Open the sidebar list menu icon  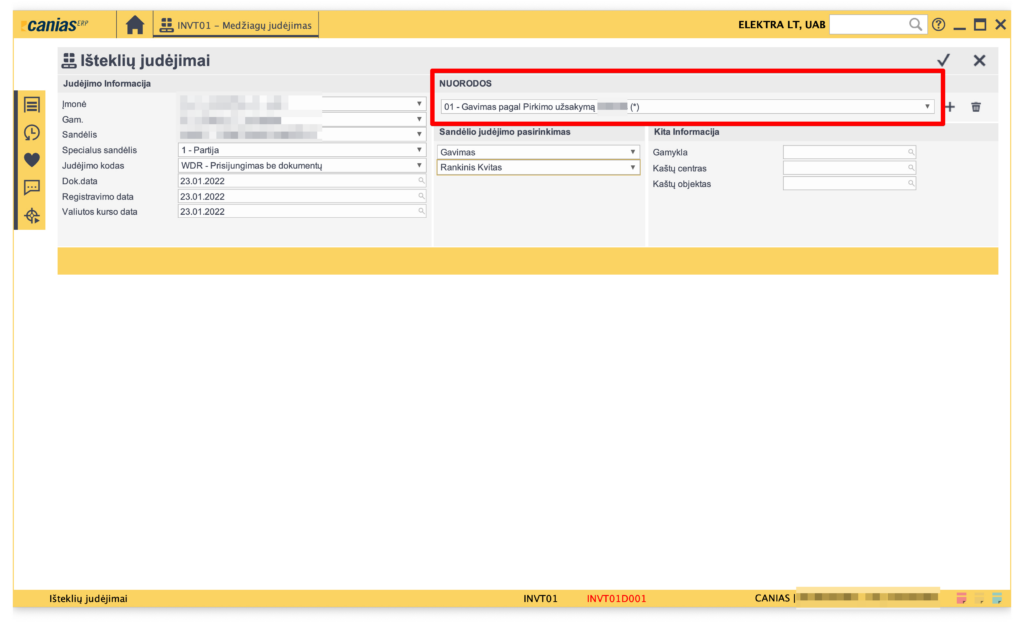(32, 104)
